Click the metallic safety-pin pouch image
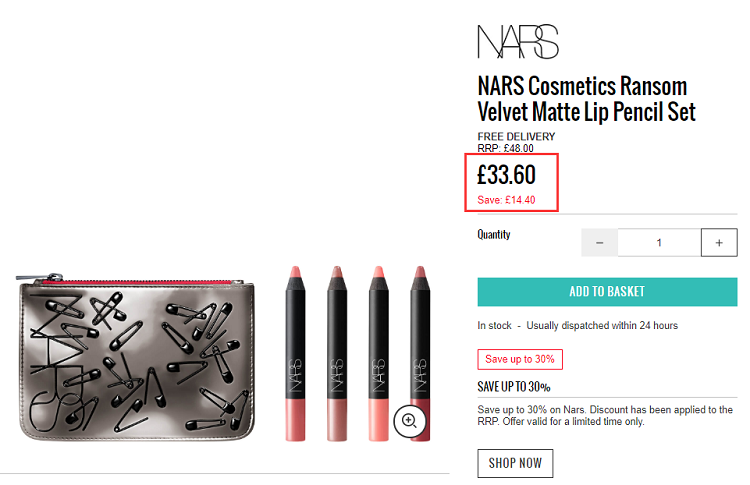750x485 pixels. (x=136, y=357)
